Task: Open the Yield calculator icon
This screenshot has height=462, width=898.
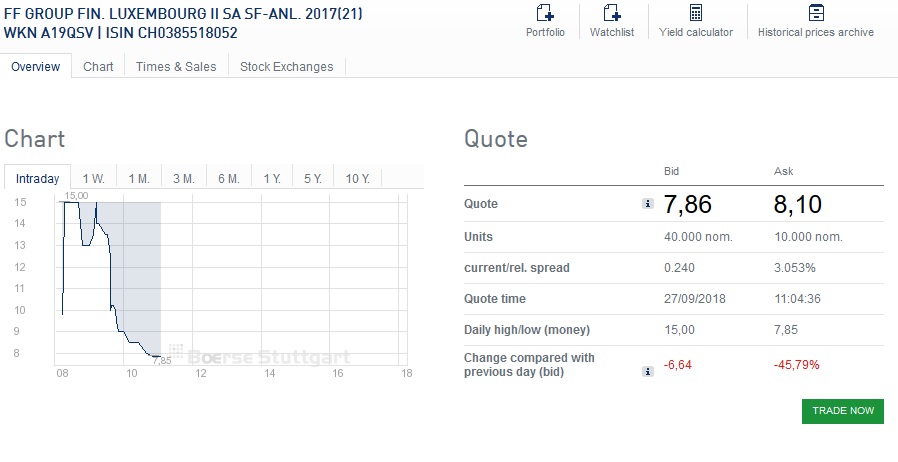Action: (696, 13)
